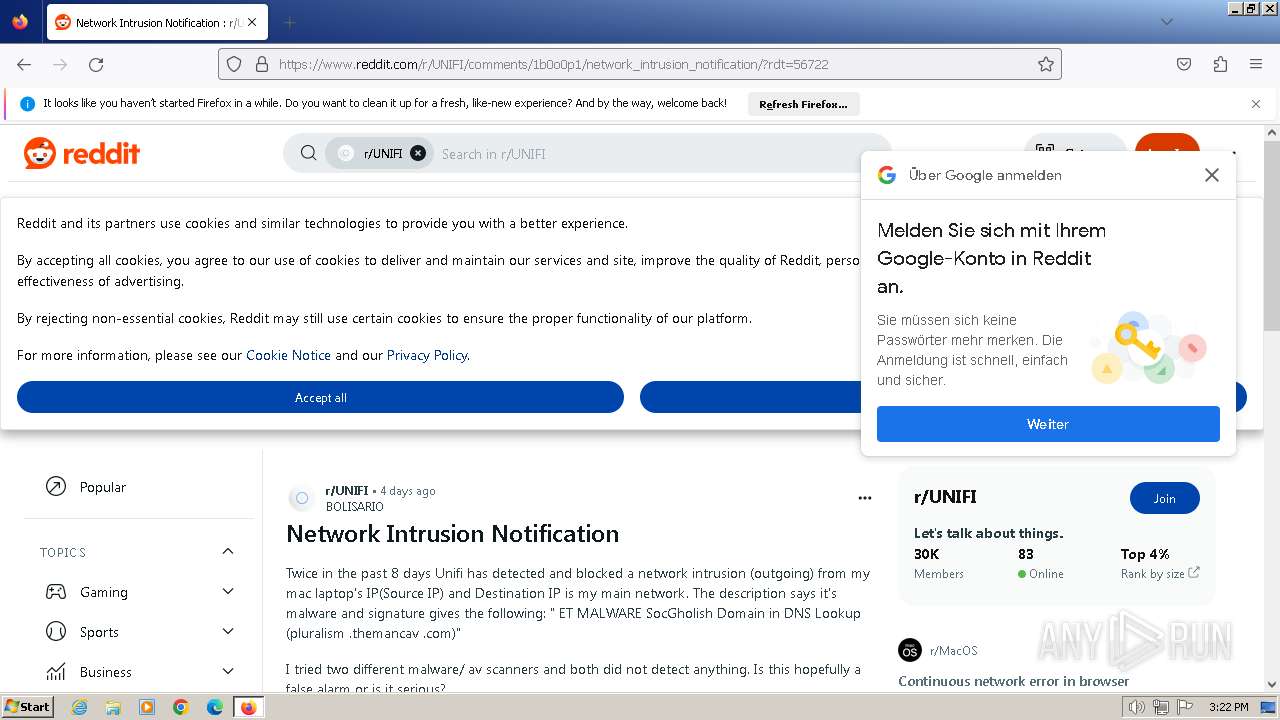
Task: Accept all cookies
Action: 320,397
